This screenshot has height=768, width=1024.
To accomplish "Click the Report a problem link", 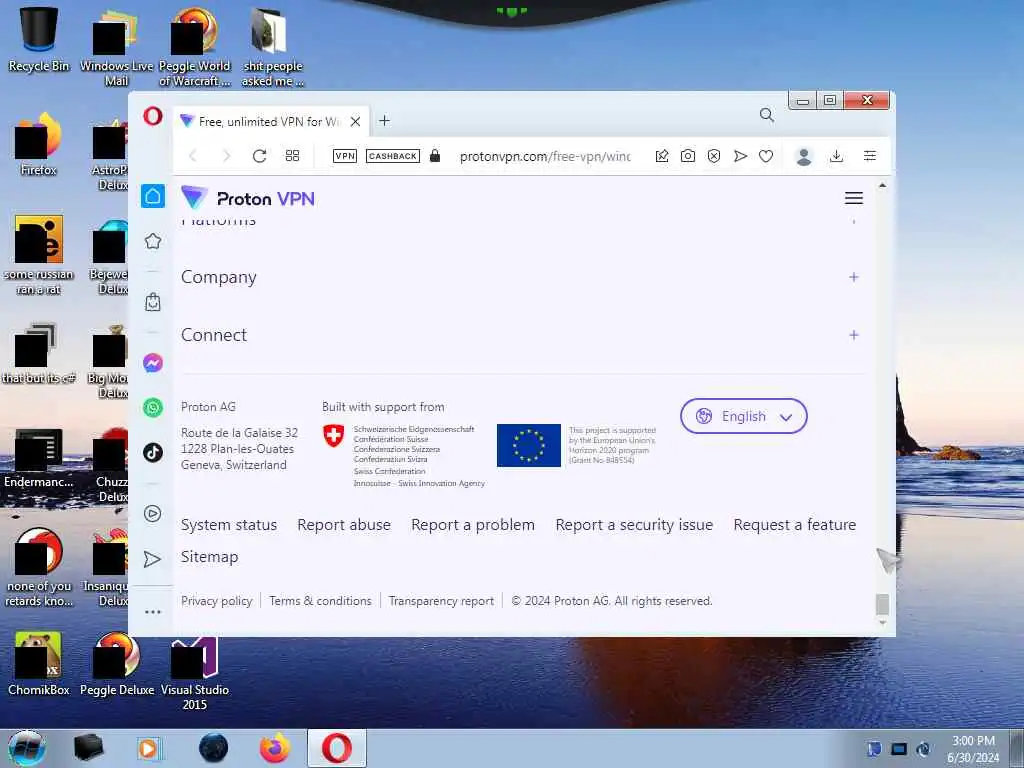I will 473,525.
